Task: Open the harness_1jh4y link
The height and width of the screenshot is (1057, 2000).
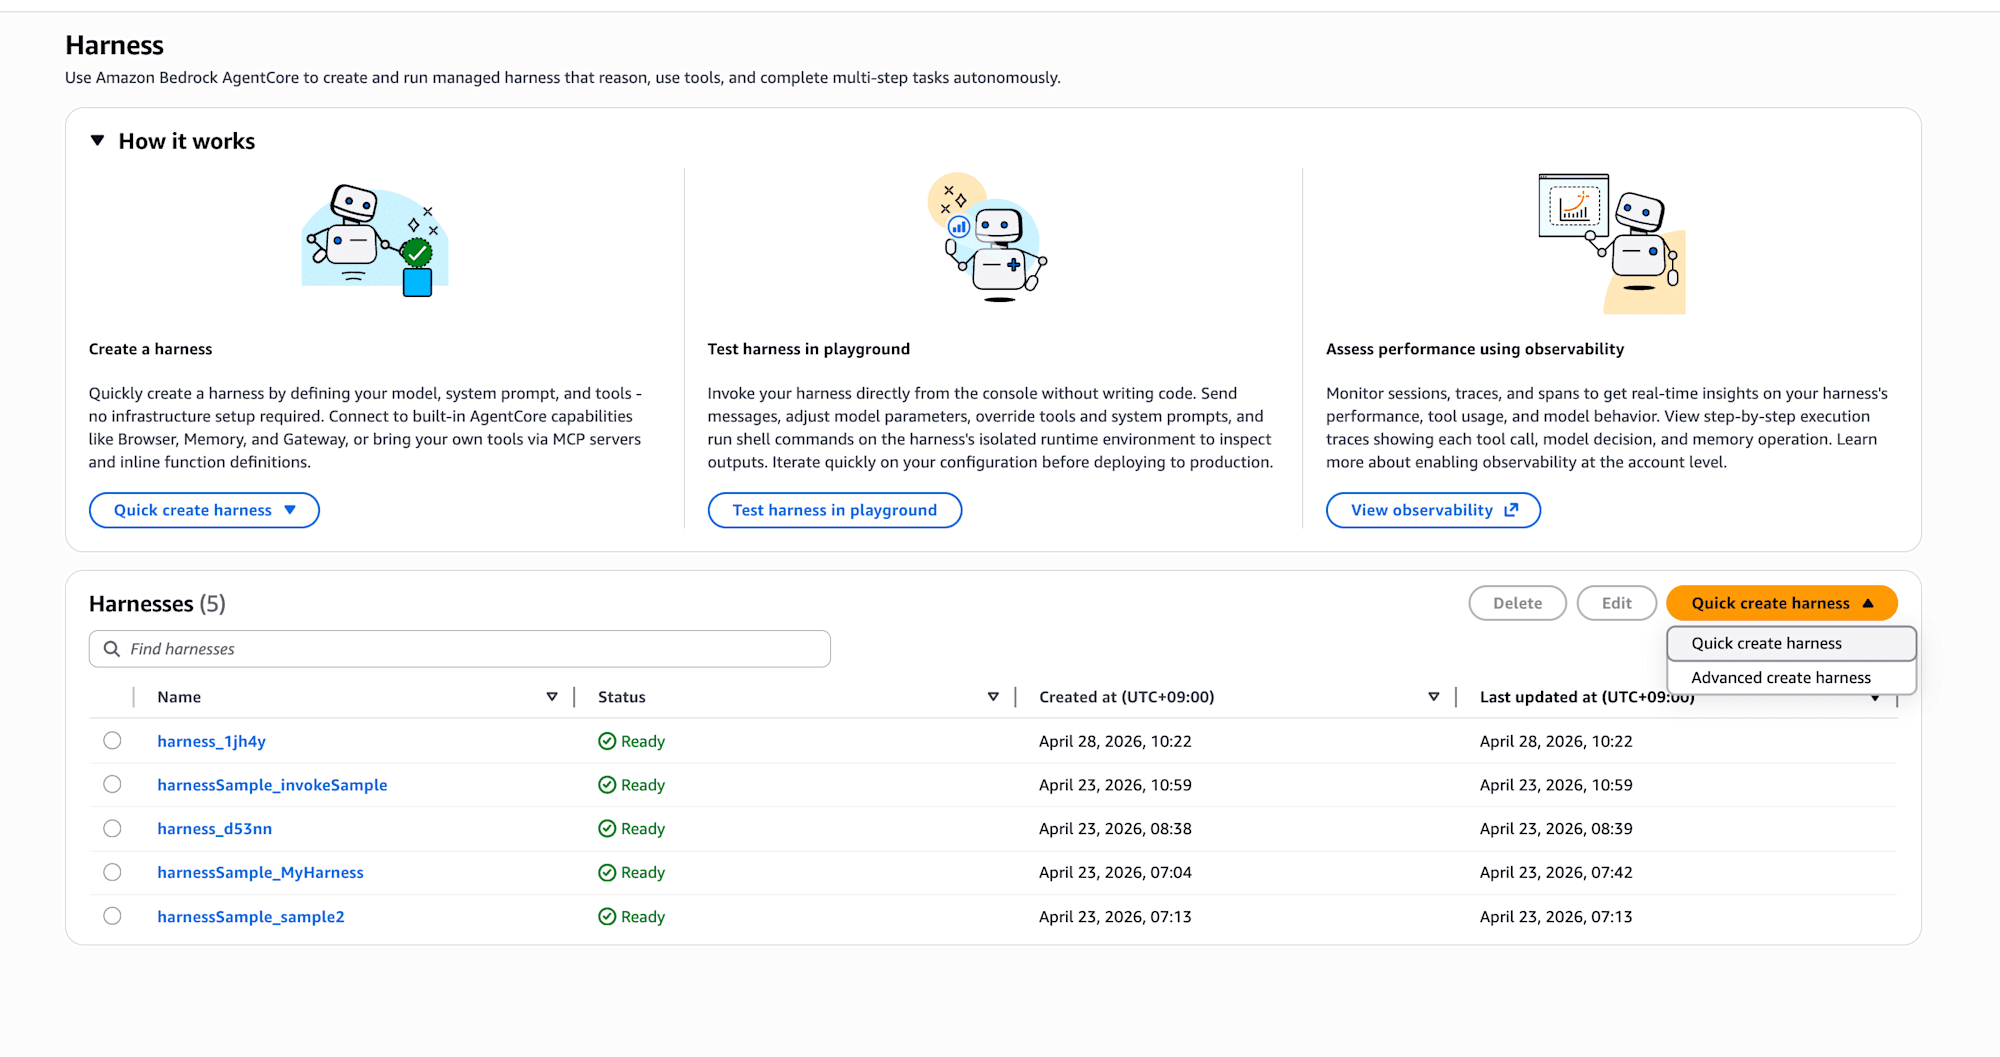Action: [211, 741]
